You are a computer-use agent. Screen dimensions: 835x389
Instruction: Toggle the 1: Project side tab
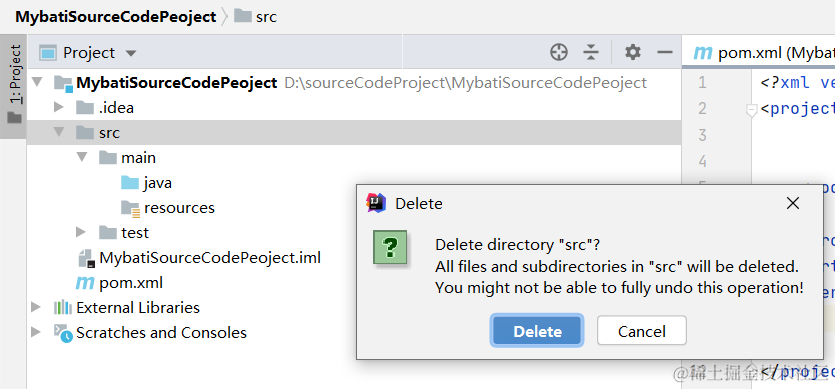point(14,85)
